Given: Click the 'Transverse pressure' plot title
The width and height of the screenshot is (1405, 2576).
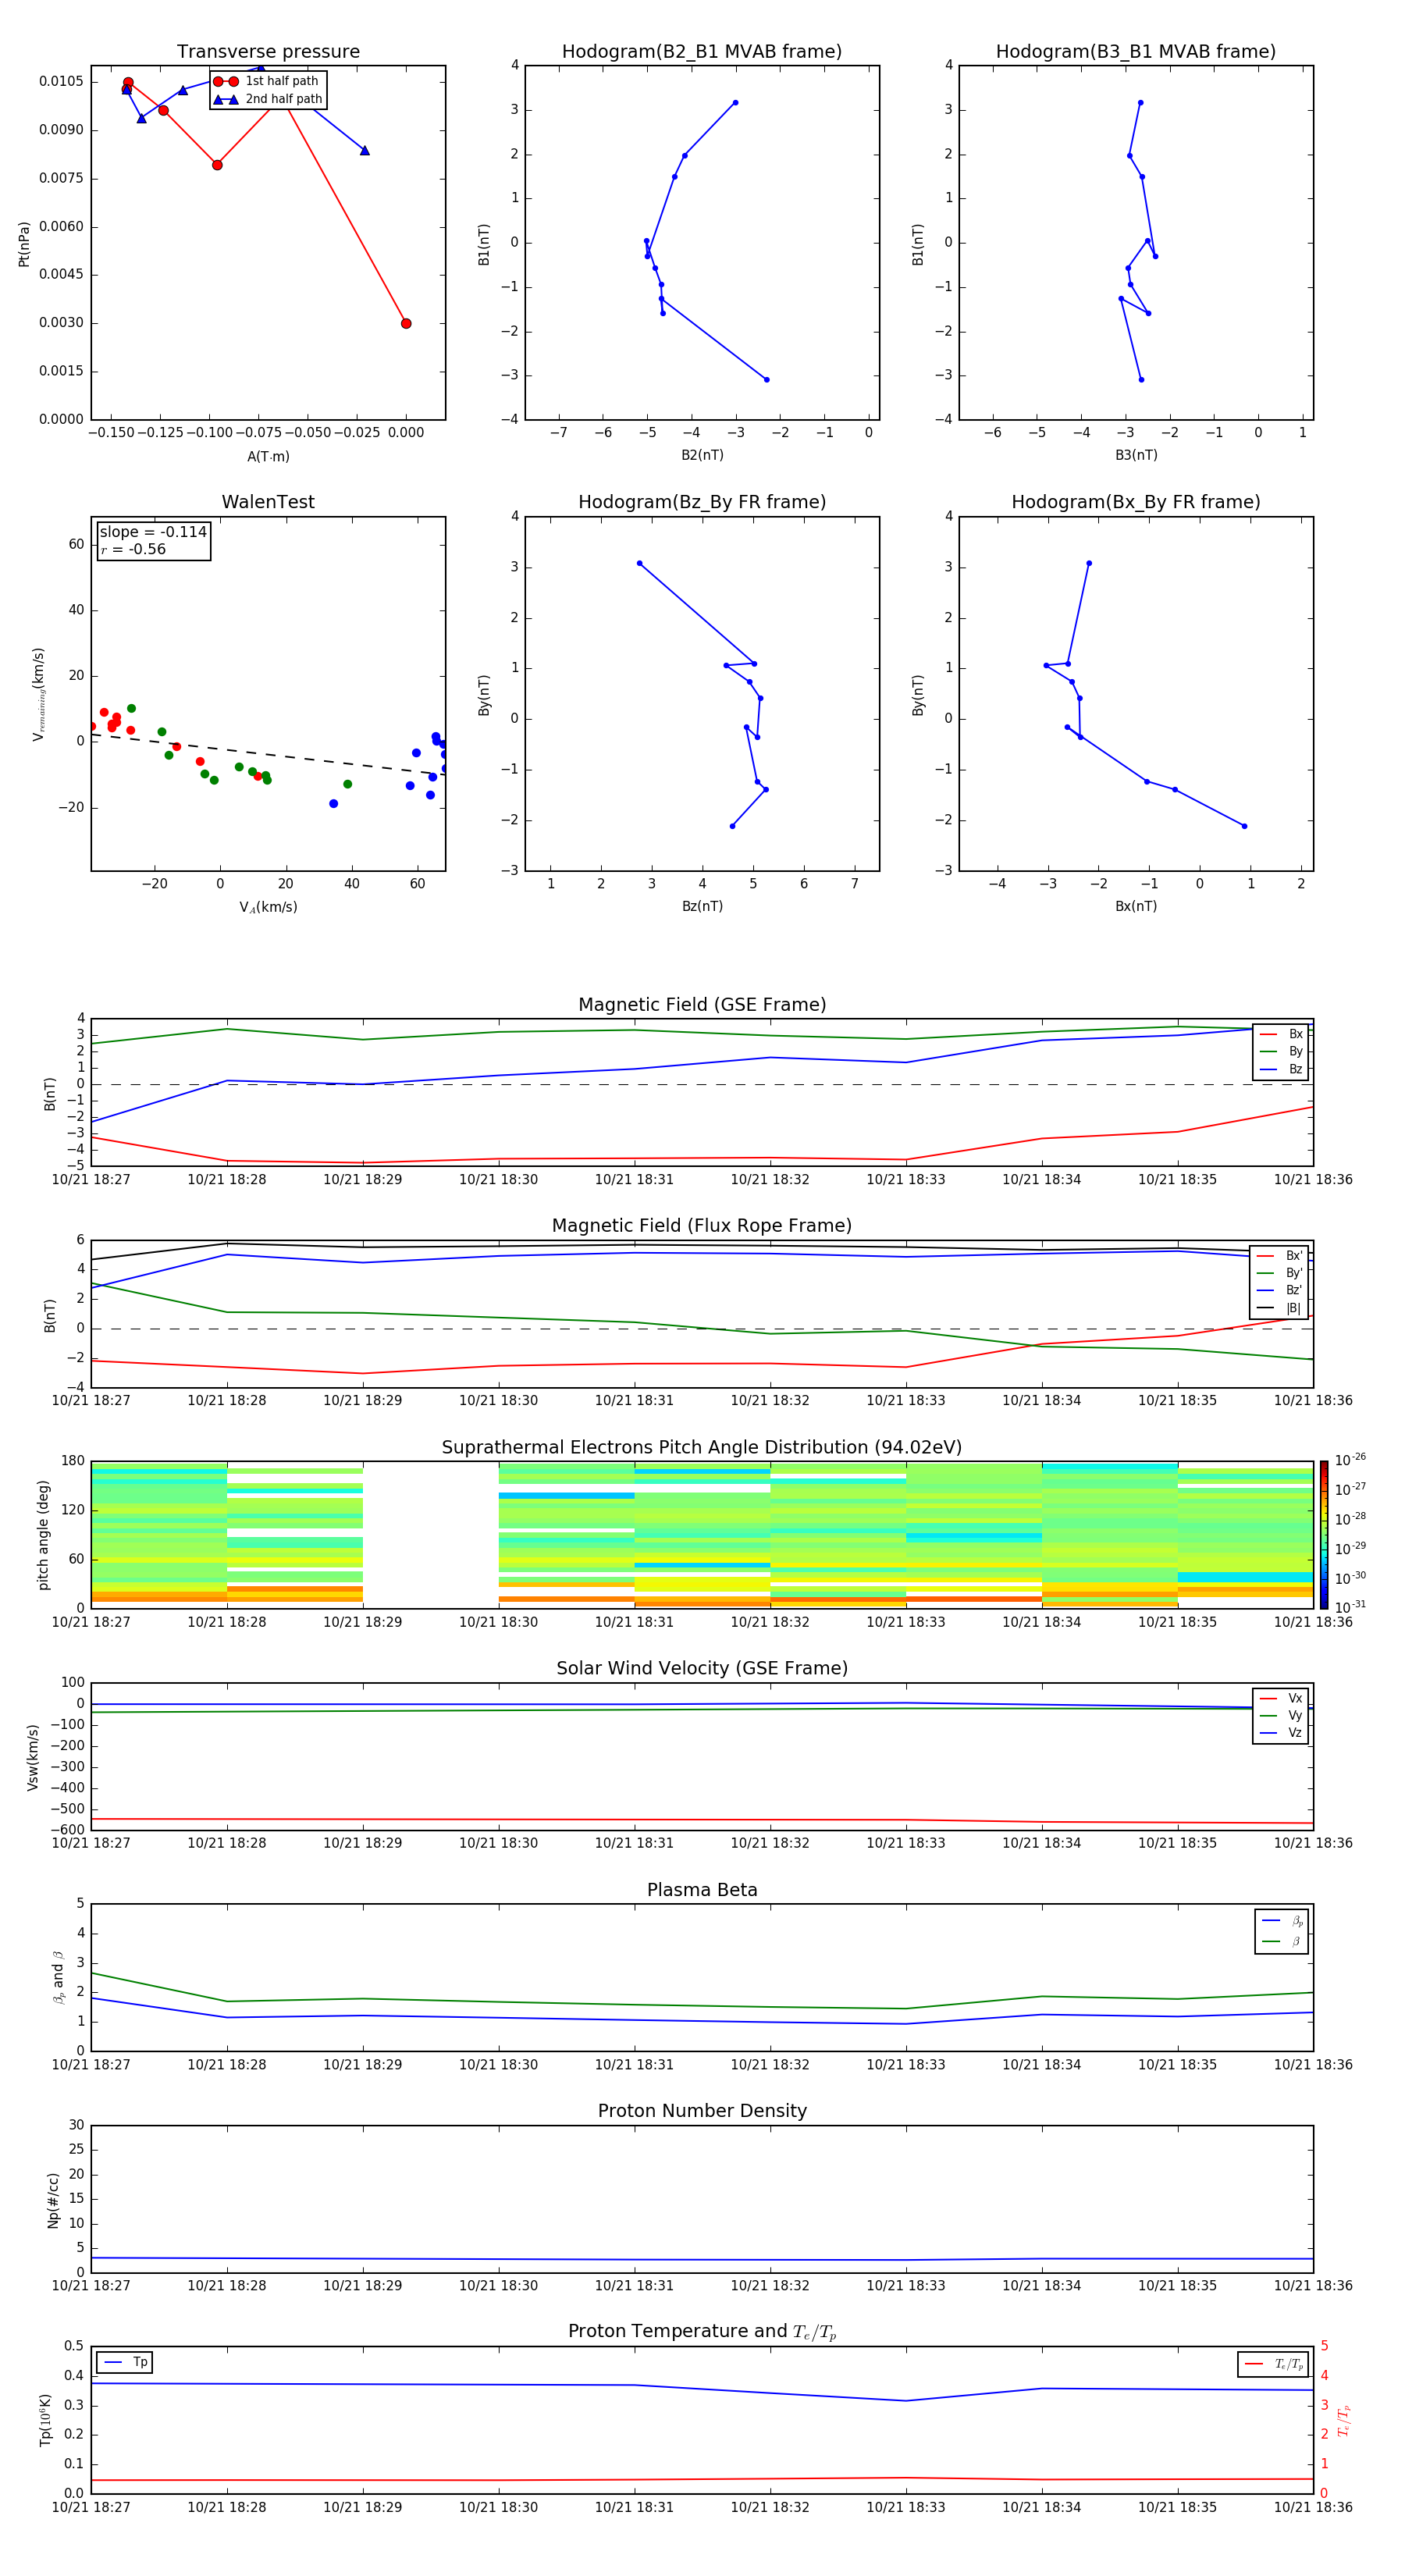Looking at the screenshot, I should point(268,52).
